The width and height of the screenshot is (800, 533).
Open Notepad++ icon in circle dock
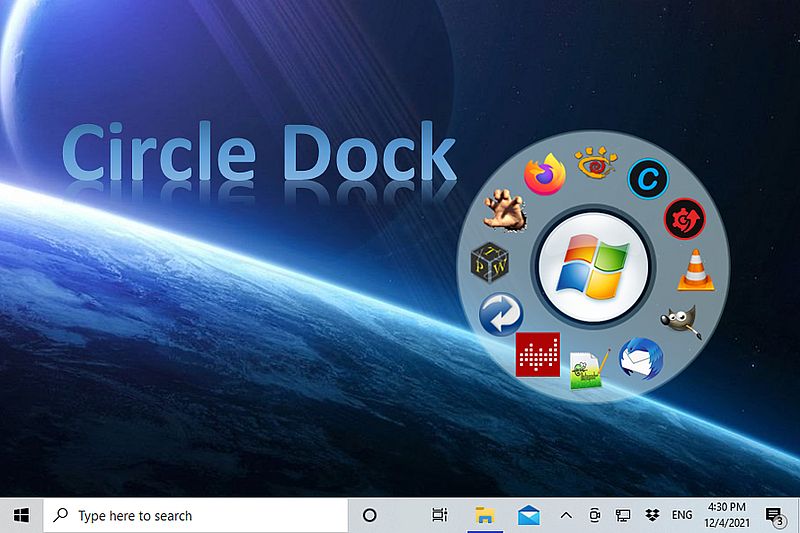click(x=589, y=369)
